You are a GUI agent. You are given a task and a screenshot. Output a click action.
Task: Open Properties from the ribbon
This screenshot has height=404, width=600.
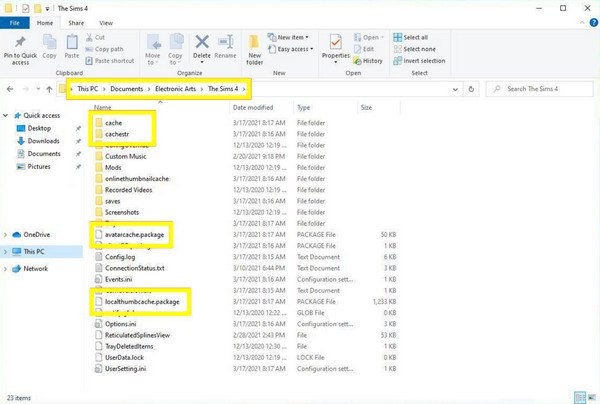coord(336,47)
